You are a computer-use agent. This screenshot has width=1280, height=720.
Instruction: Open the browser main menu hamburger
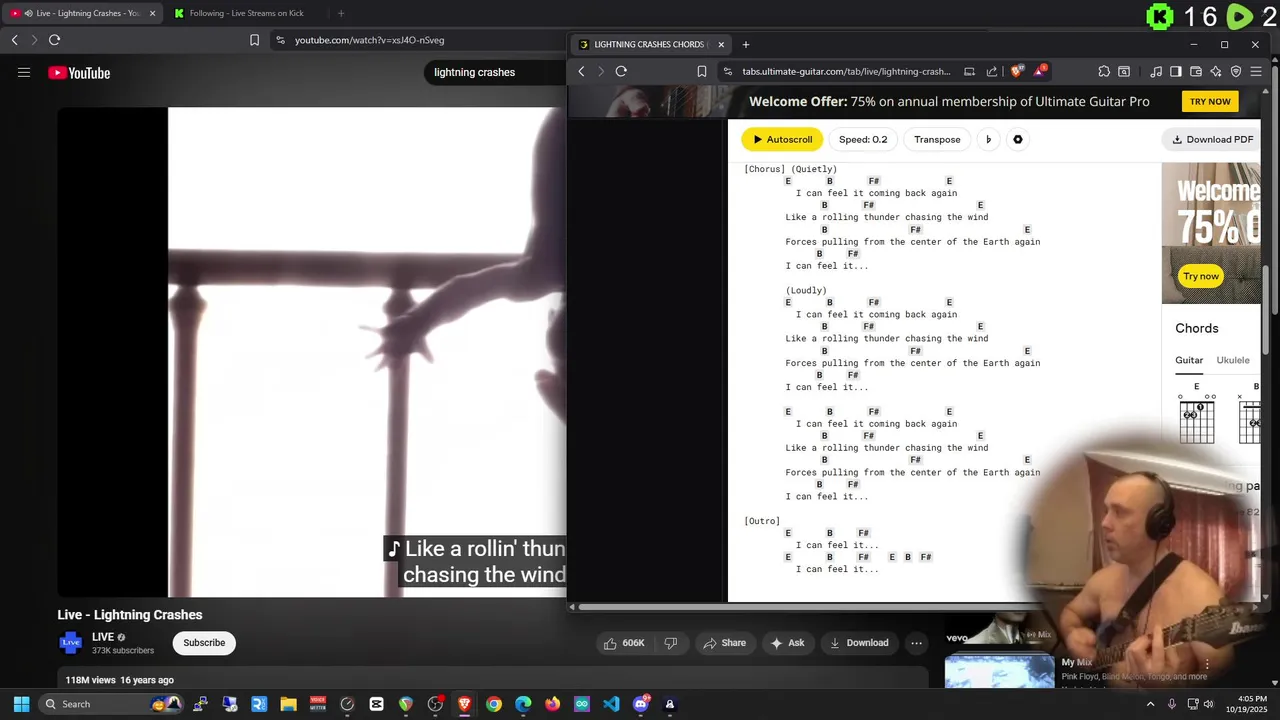[1256, 71]
